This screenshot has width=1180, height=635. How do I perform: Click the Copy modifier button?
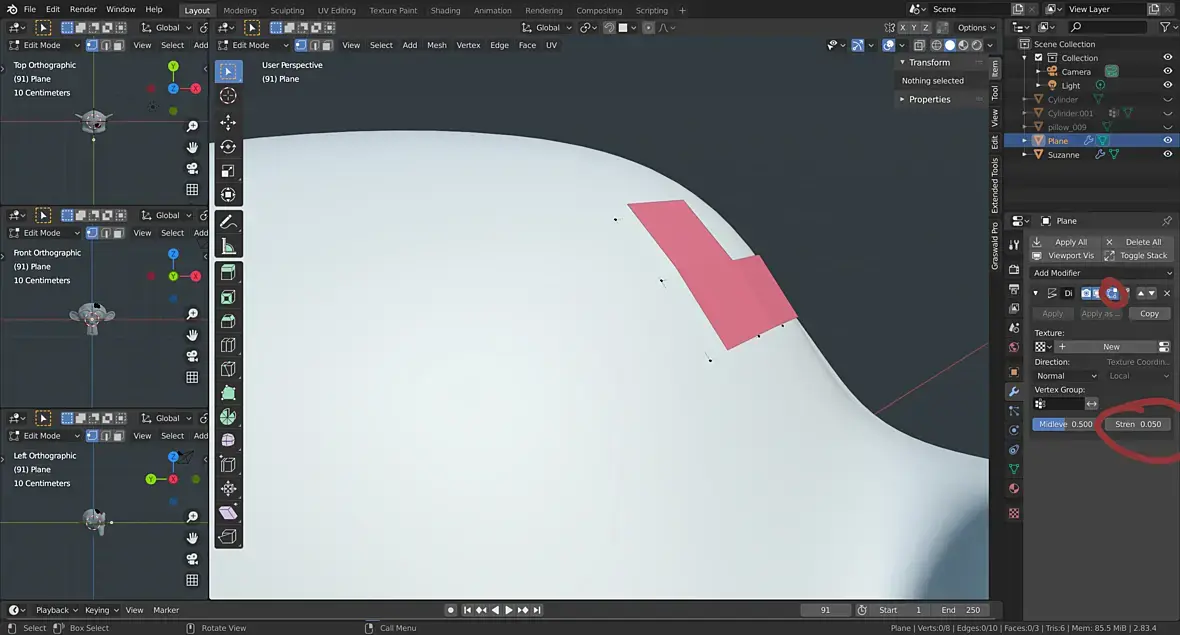coord(1149,314)
